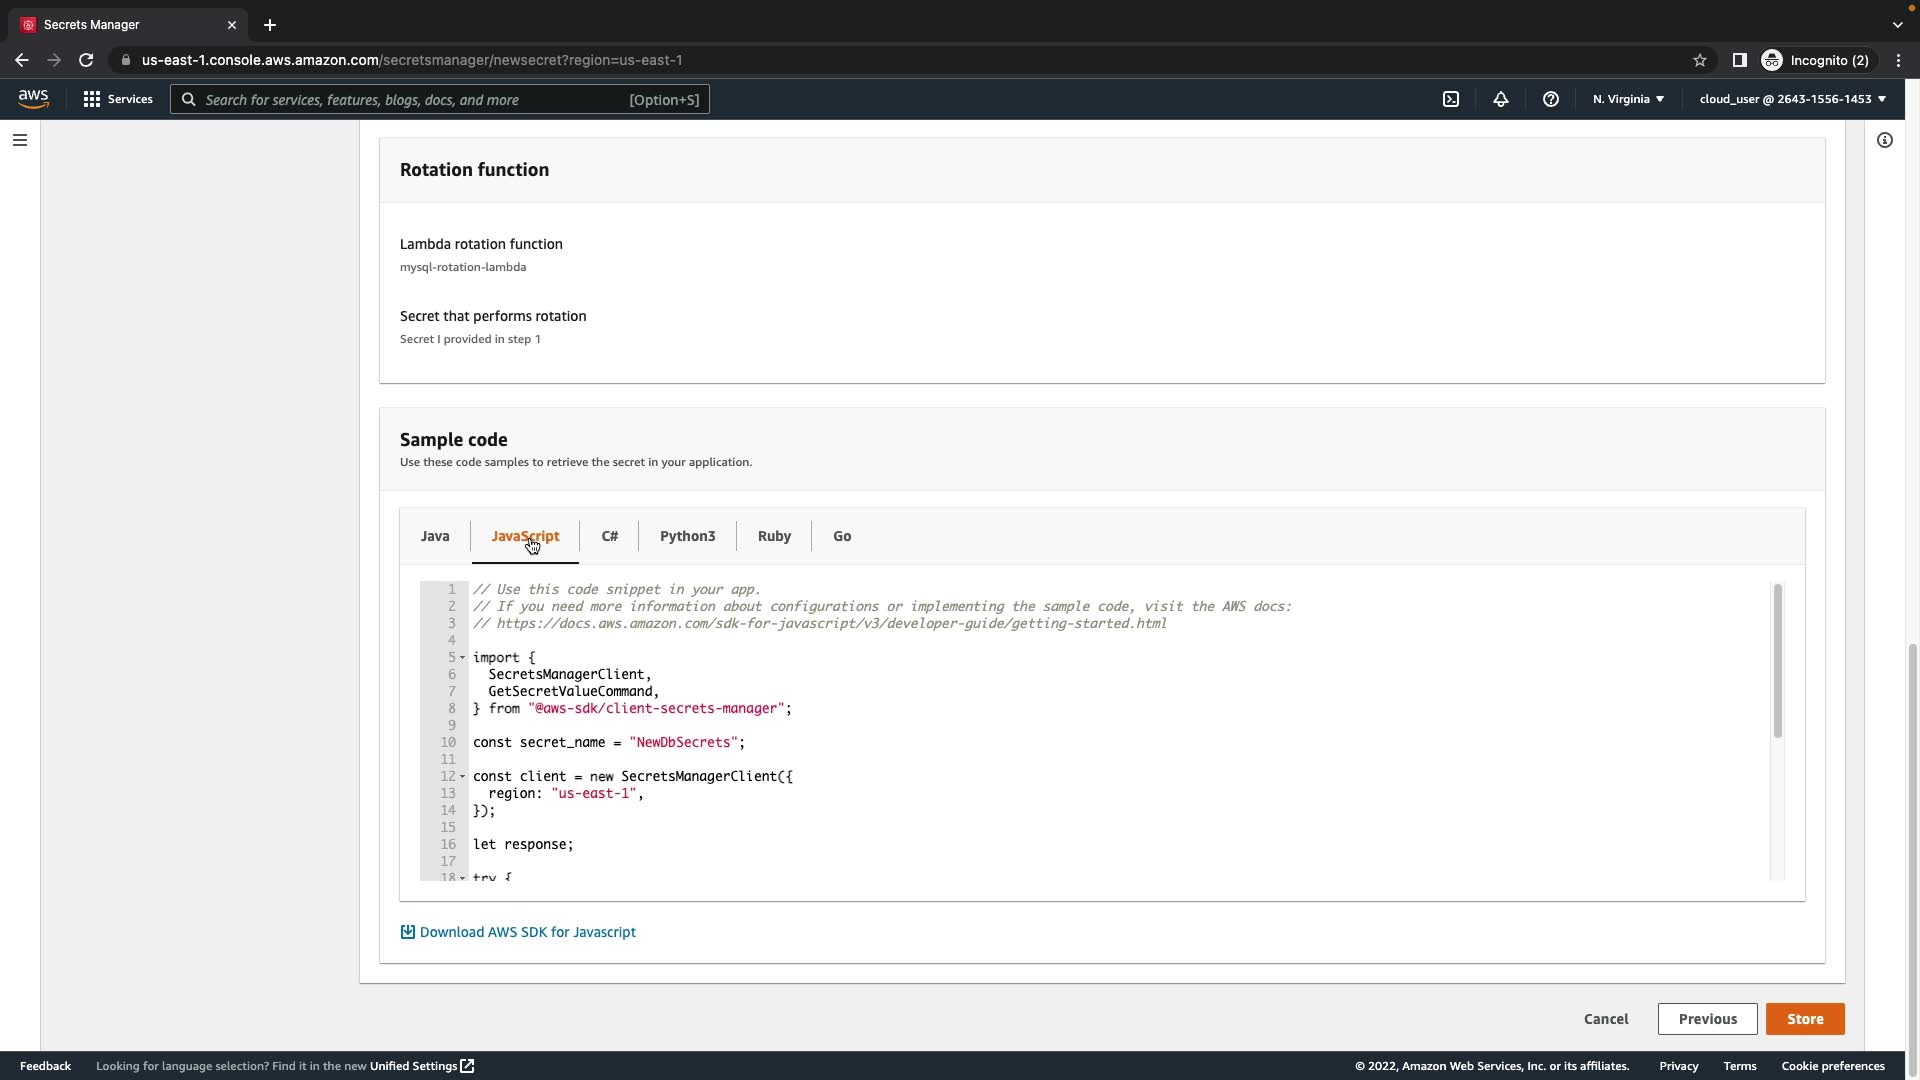
Task: Collapse code fold arrow on line 12
Action: tap(463, 777)
